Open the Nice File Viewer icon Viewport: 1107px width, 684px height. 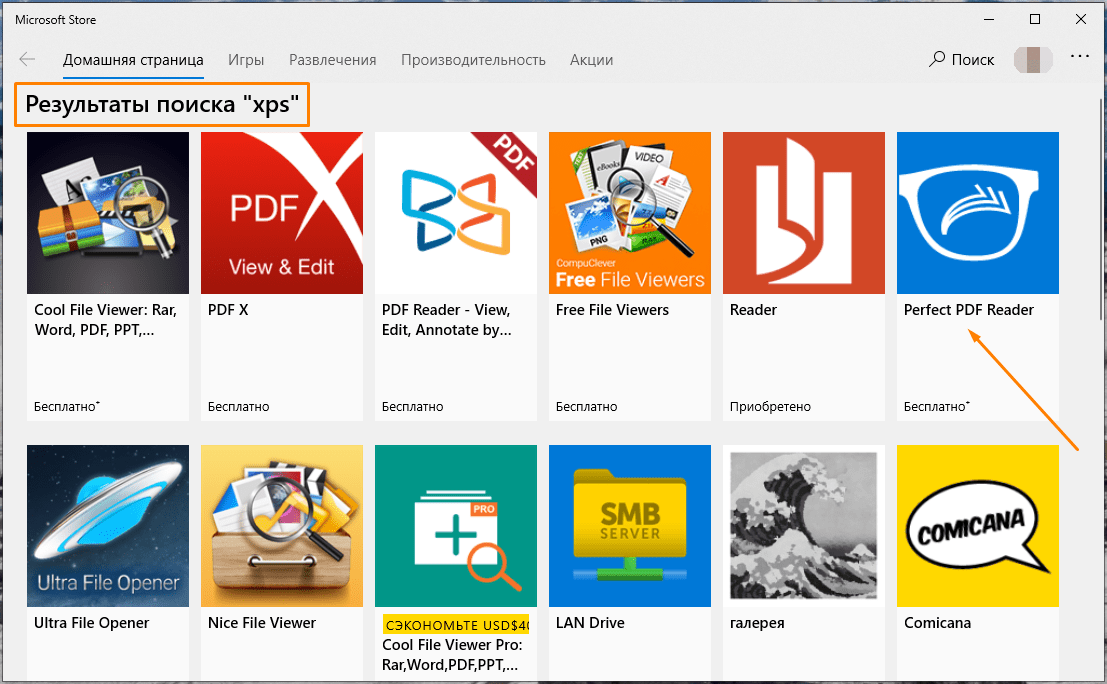[282, 526]
